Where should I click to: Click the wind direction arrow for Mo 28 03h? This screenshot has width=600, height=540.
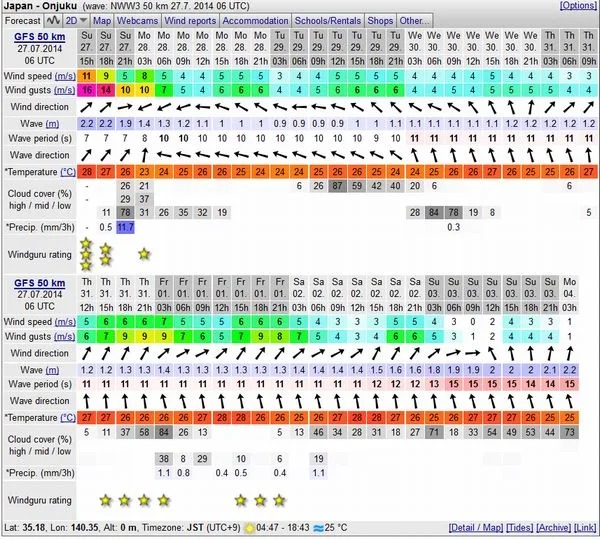click(x=144, y=107)
